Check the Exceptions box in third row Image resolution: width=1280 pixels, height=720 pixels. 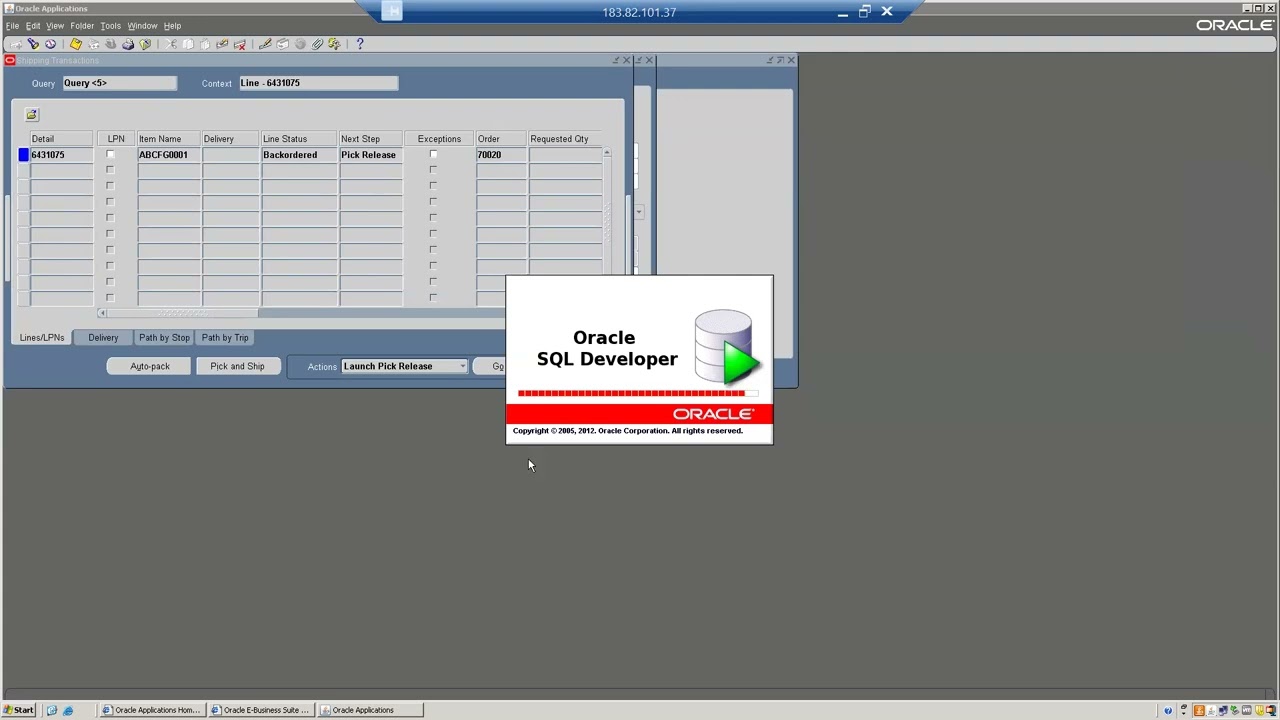pos(433,186)
